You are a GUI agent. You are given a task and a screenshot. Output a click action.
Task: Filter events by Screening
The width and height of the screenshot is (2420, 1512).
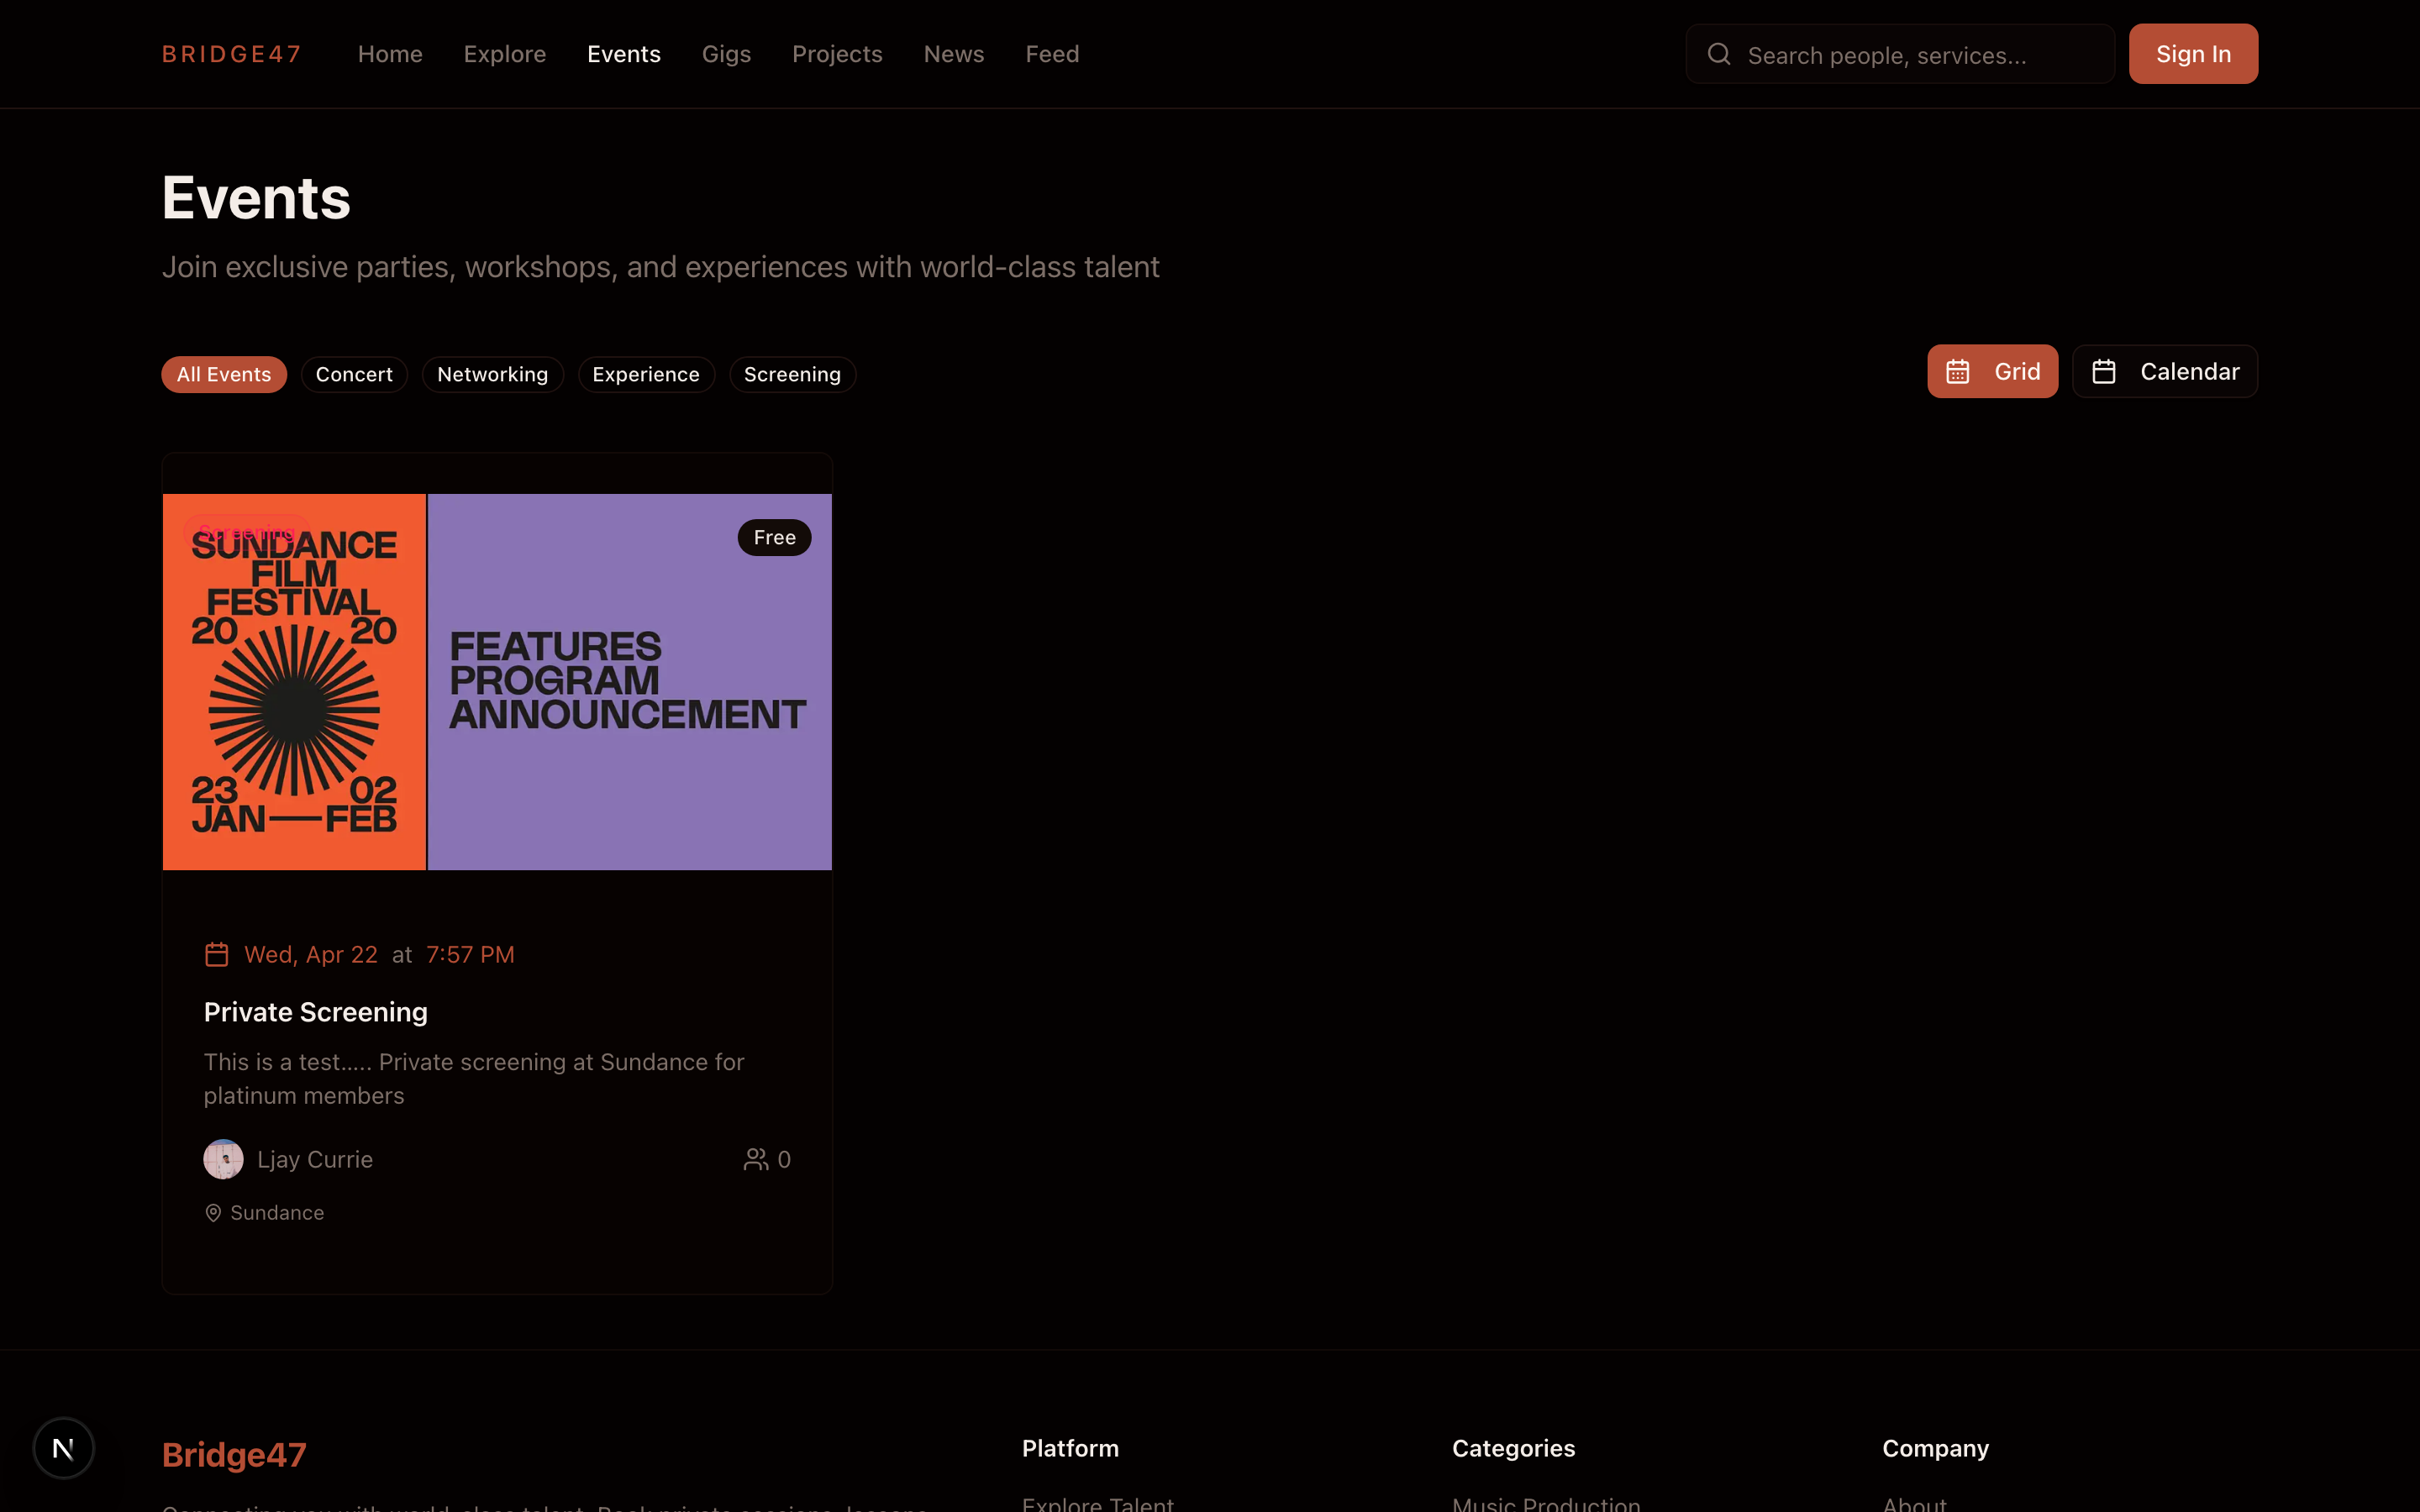[x=792, y=375]
